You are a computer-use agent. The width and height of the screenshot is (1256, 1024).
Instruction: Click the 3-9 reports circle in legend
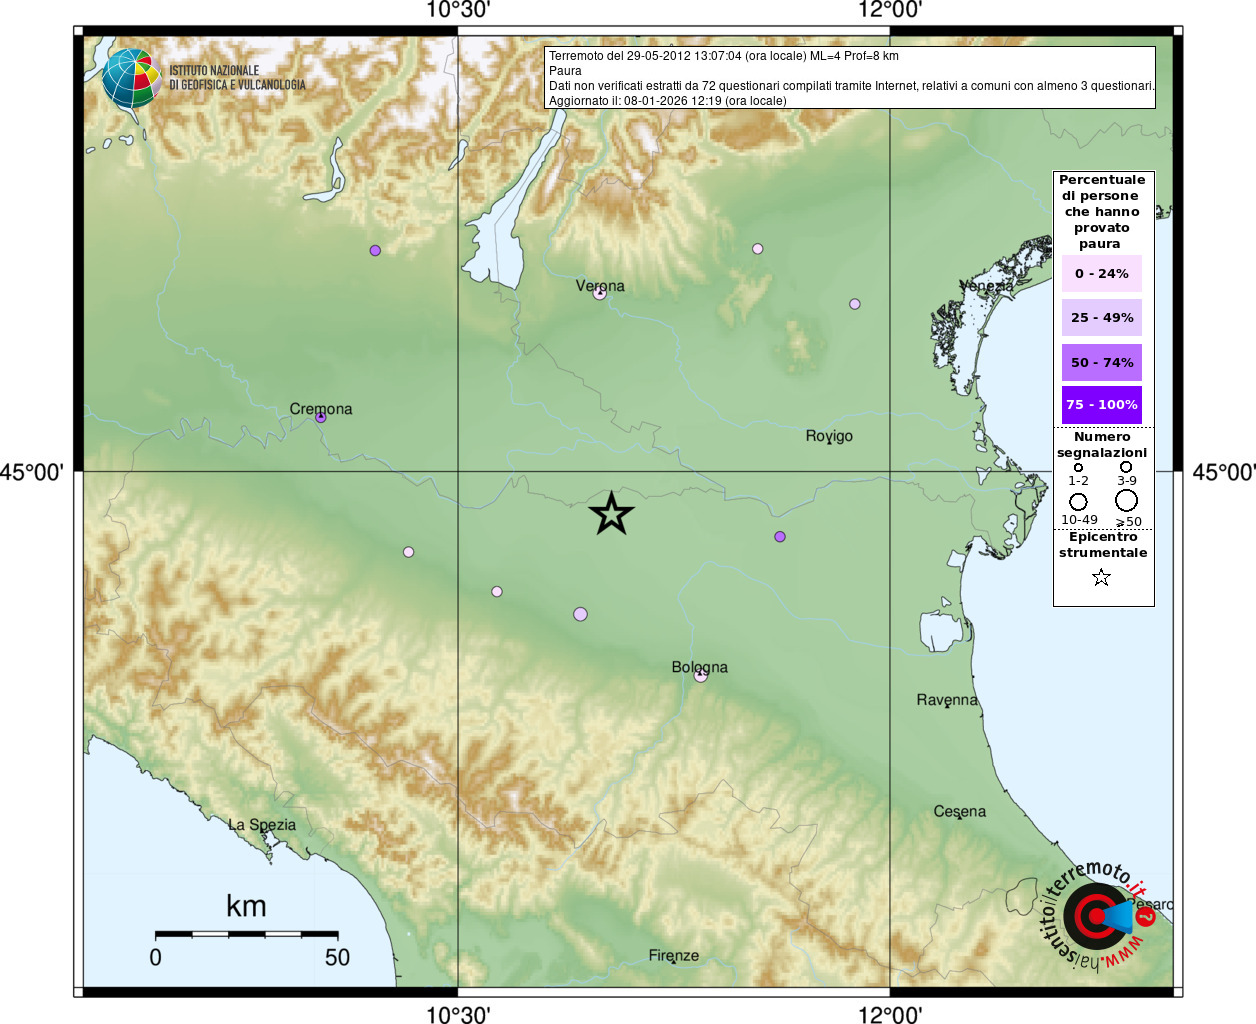tap(1126, 466)
